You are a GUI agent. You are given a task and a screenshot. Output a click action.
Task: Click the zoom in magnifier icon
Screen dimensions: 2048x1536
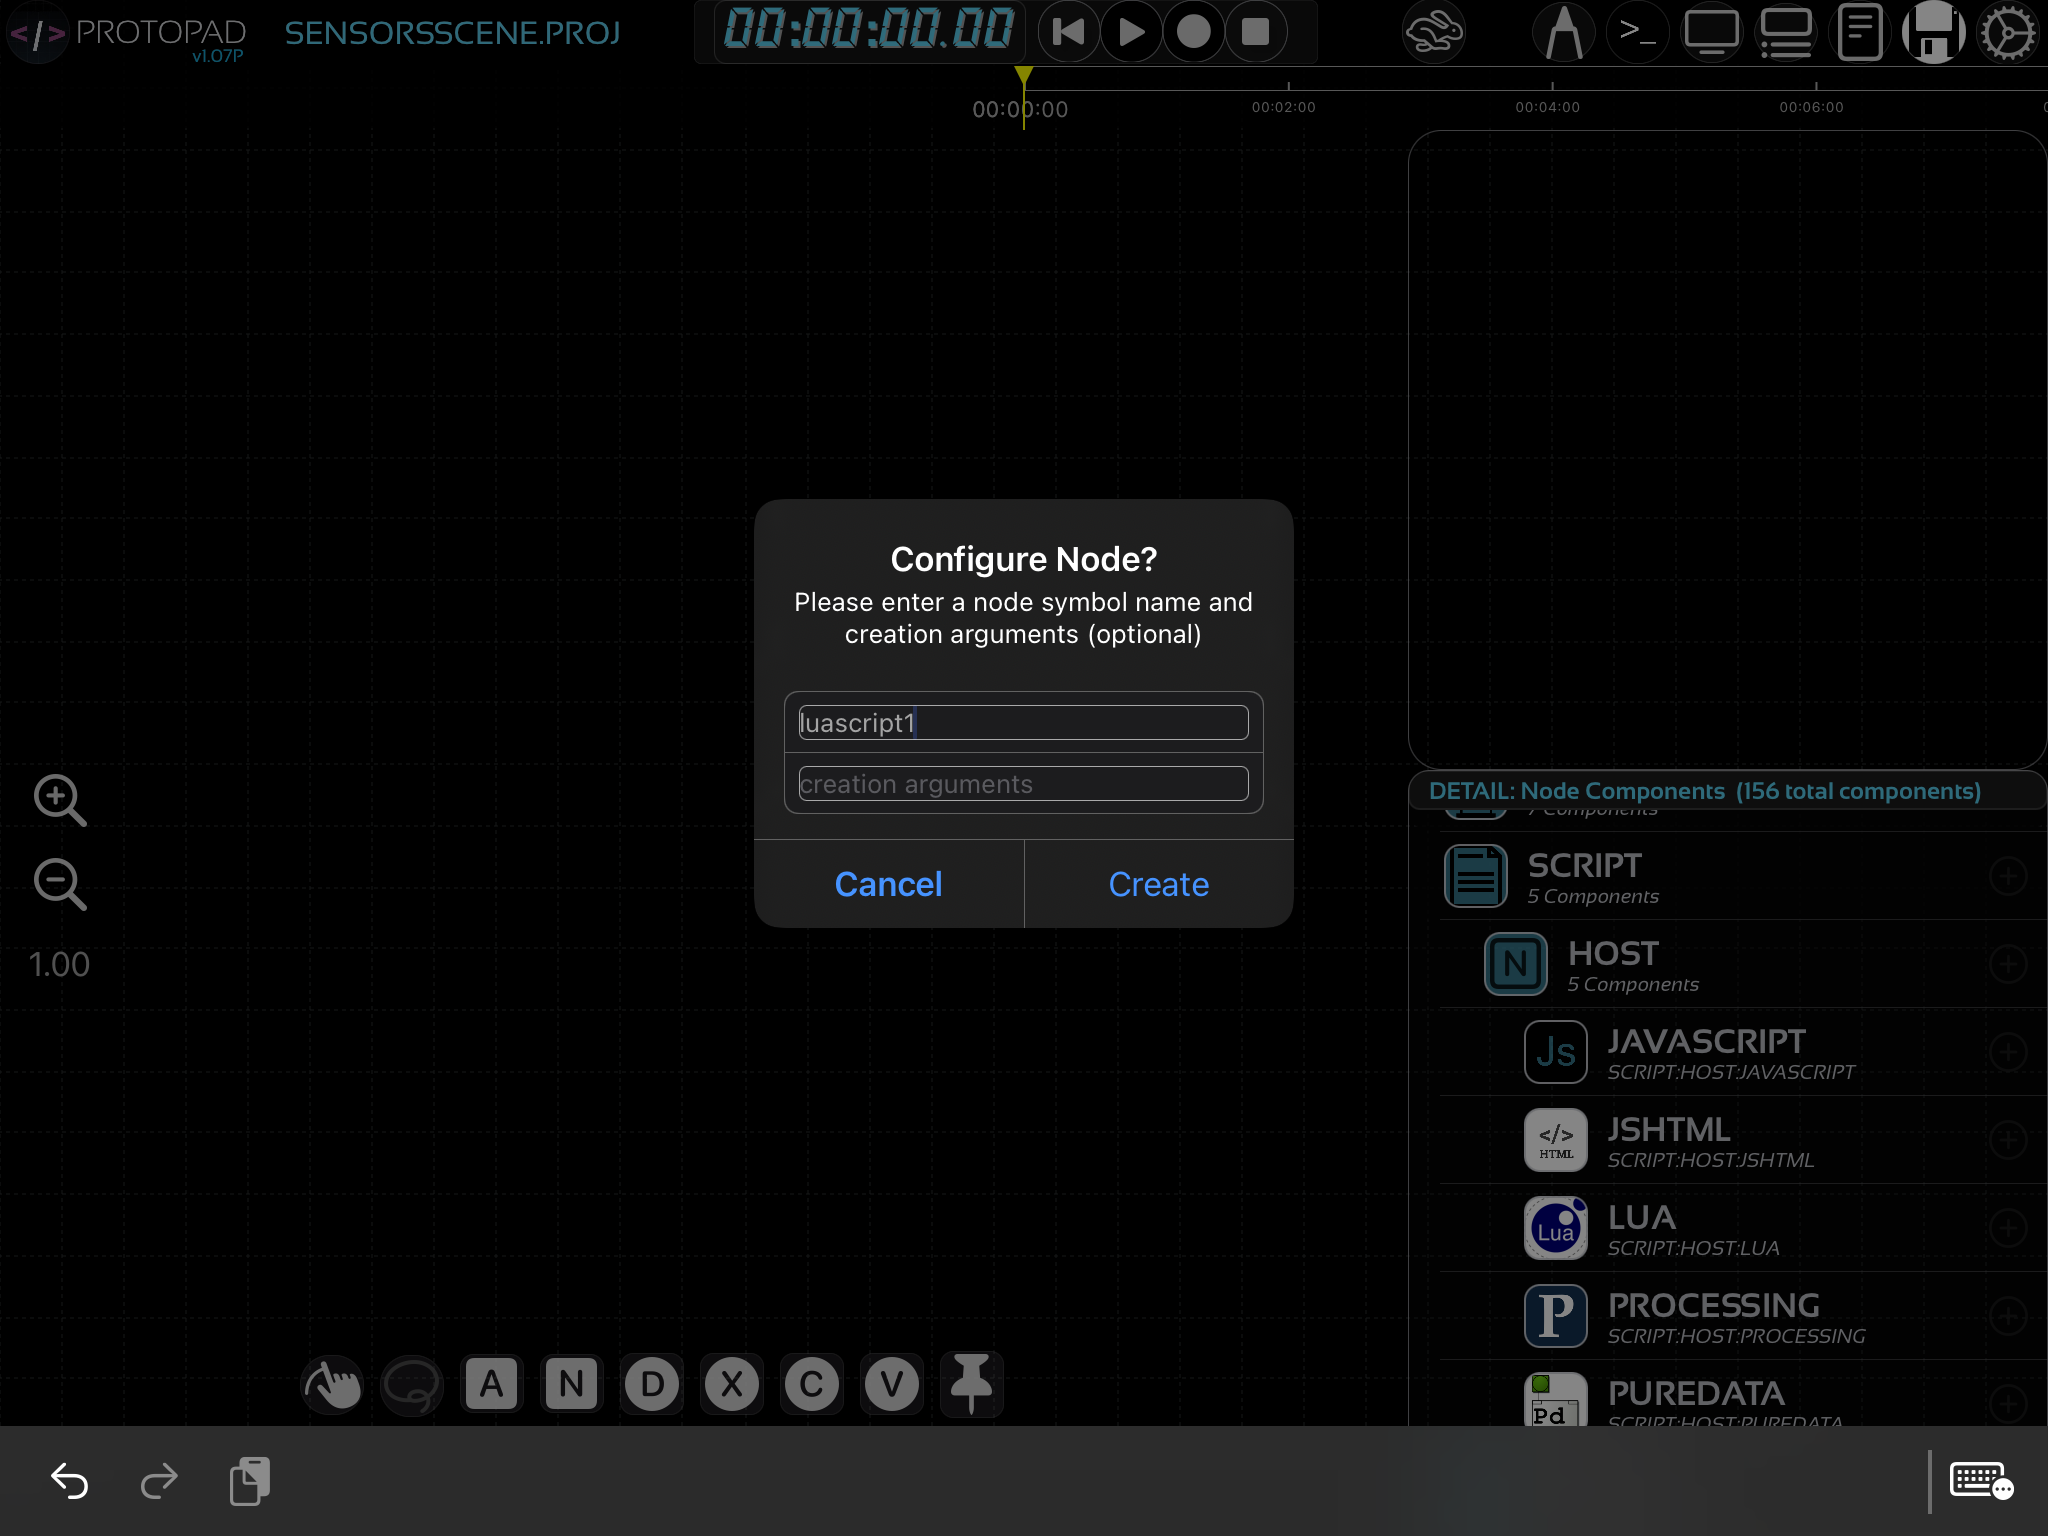click(x=59, y=800)
